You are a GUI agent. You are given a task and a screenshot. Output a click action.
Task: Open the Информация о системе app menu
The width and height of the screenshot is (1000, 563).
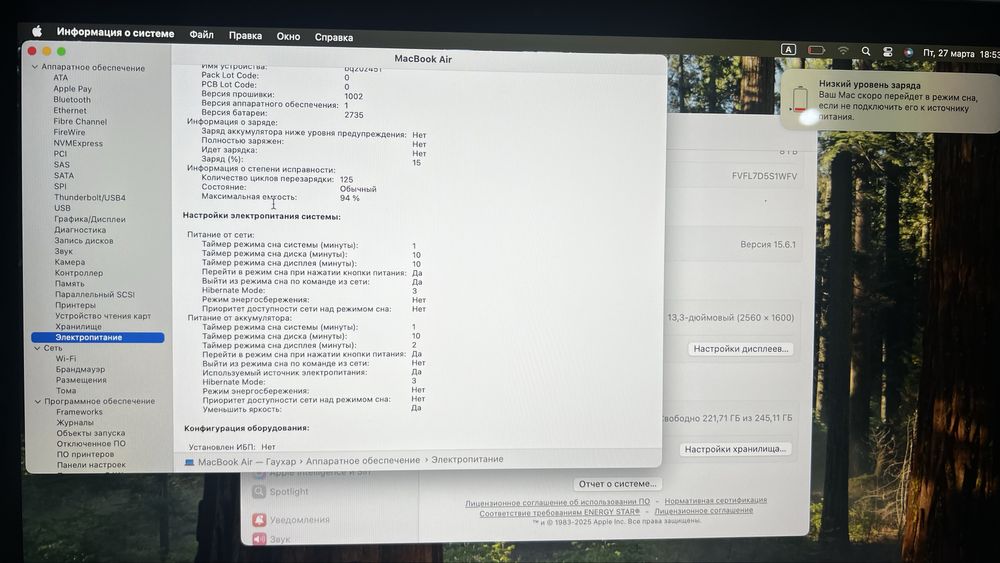pos(115,33)
